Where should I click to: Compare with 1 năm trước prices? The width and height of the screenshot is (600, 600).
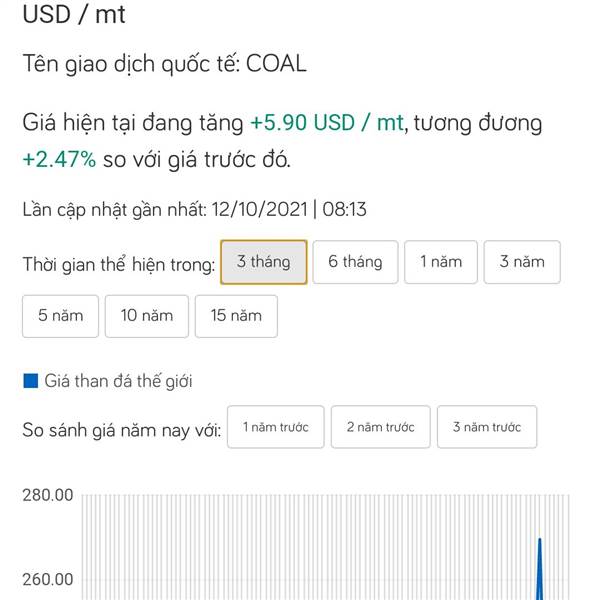tap(275, 427)
